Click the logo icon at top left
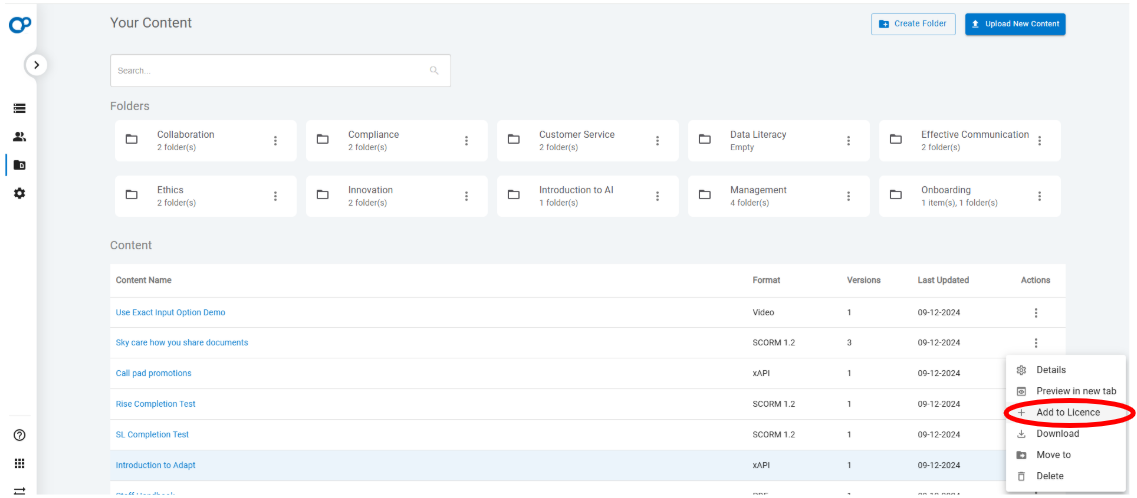Viewport: 1137px width, 498px height. click(19, 24)
